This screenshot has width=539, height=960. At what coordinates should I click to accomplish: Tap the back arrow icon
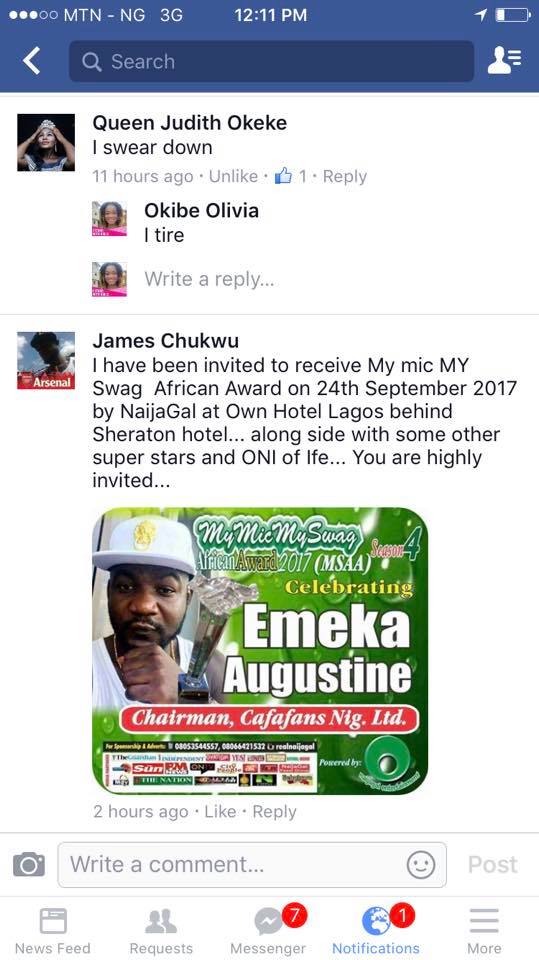(31, 61)
